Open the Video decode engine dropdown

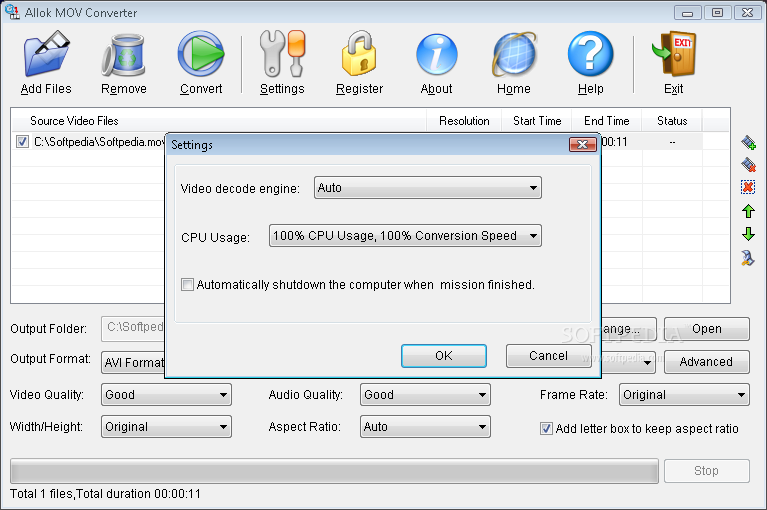428,188
